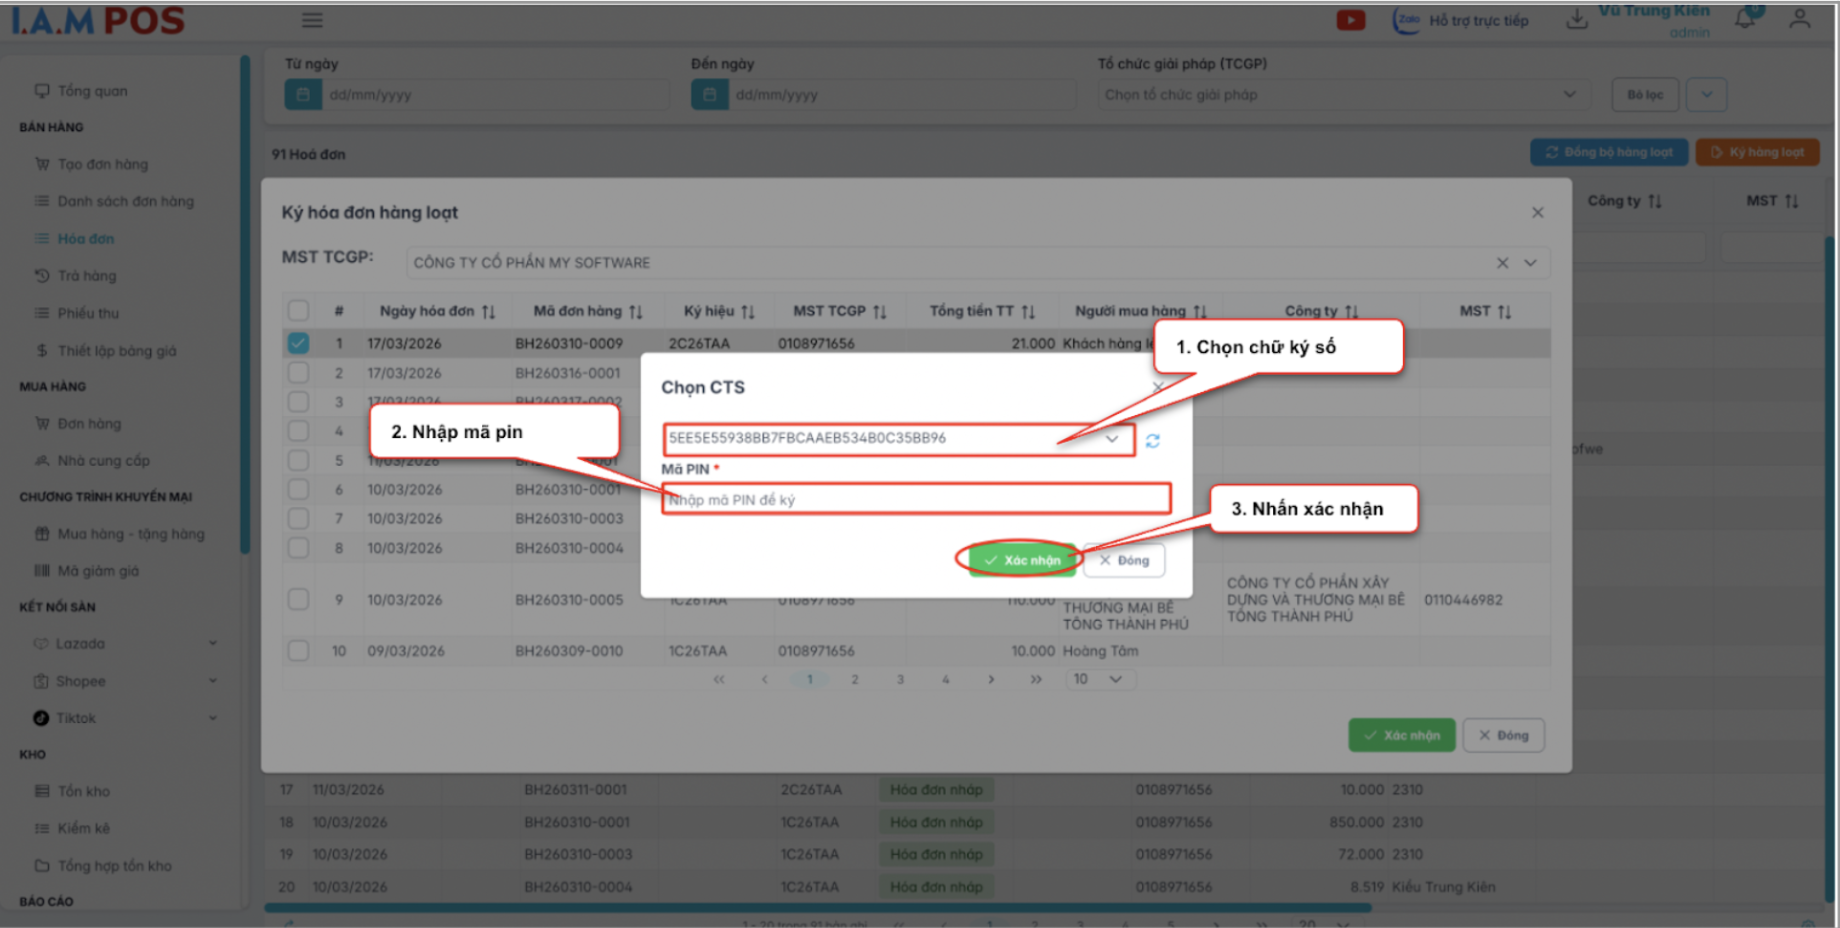This screenshot has height=928, width=1840.
Task: Open the YouTube video icon in header
Action: 1350,20
